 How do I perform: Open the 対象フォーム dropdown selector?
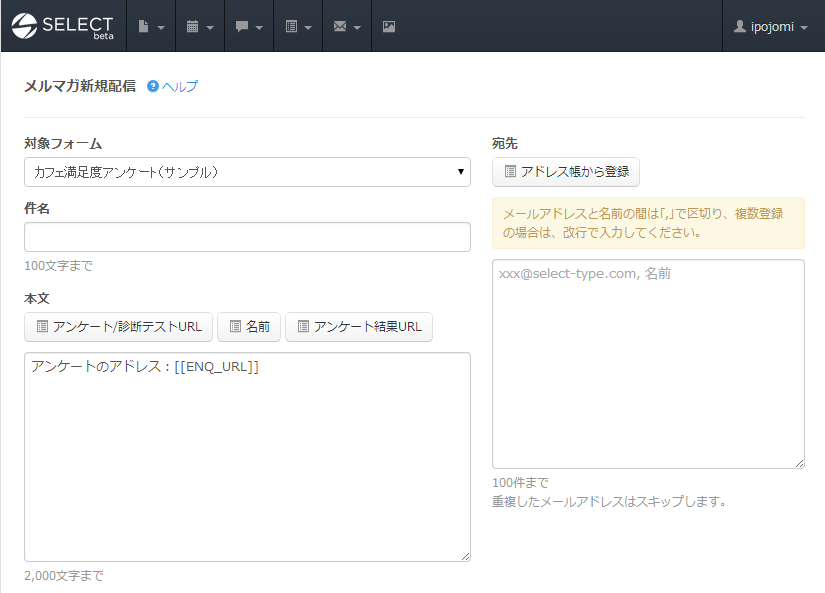pos(247,172)
